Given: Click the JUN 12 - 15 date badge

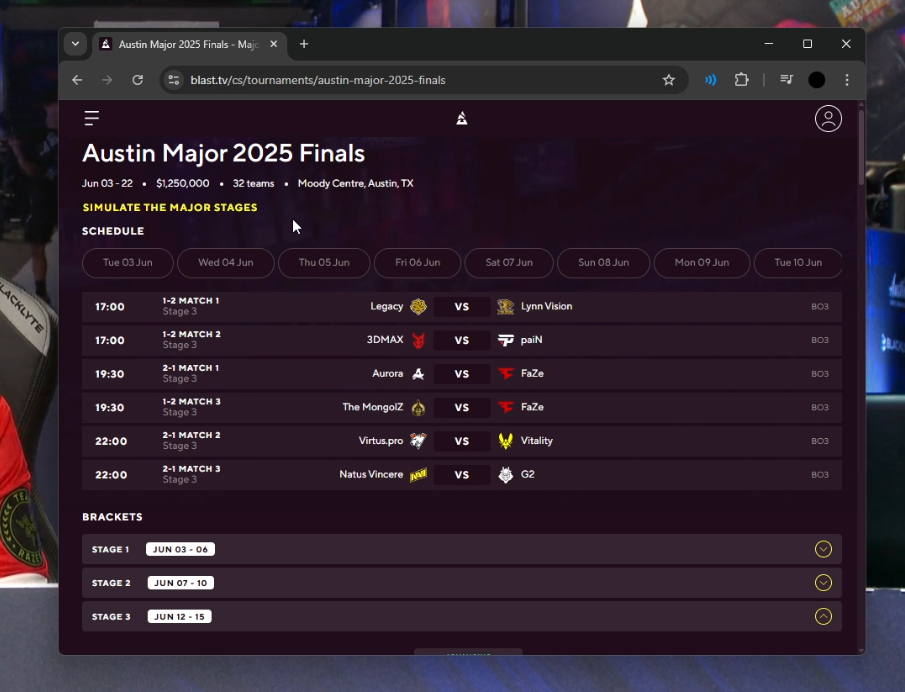Looking at the screenshot, I should pyautogui.click(x=179, y=616).
